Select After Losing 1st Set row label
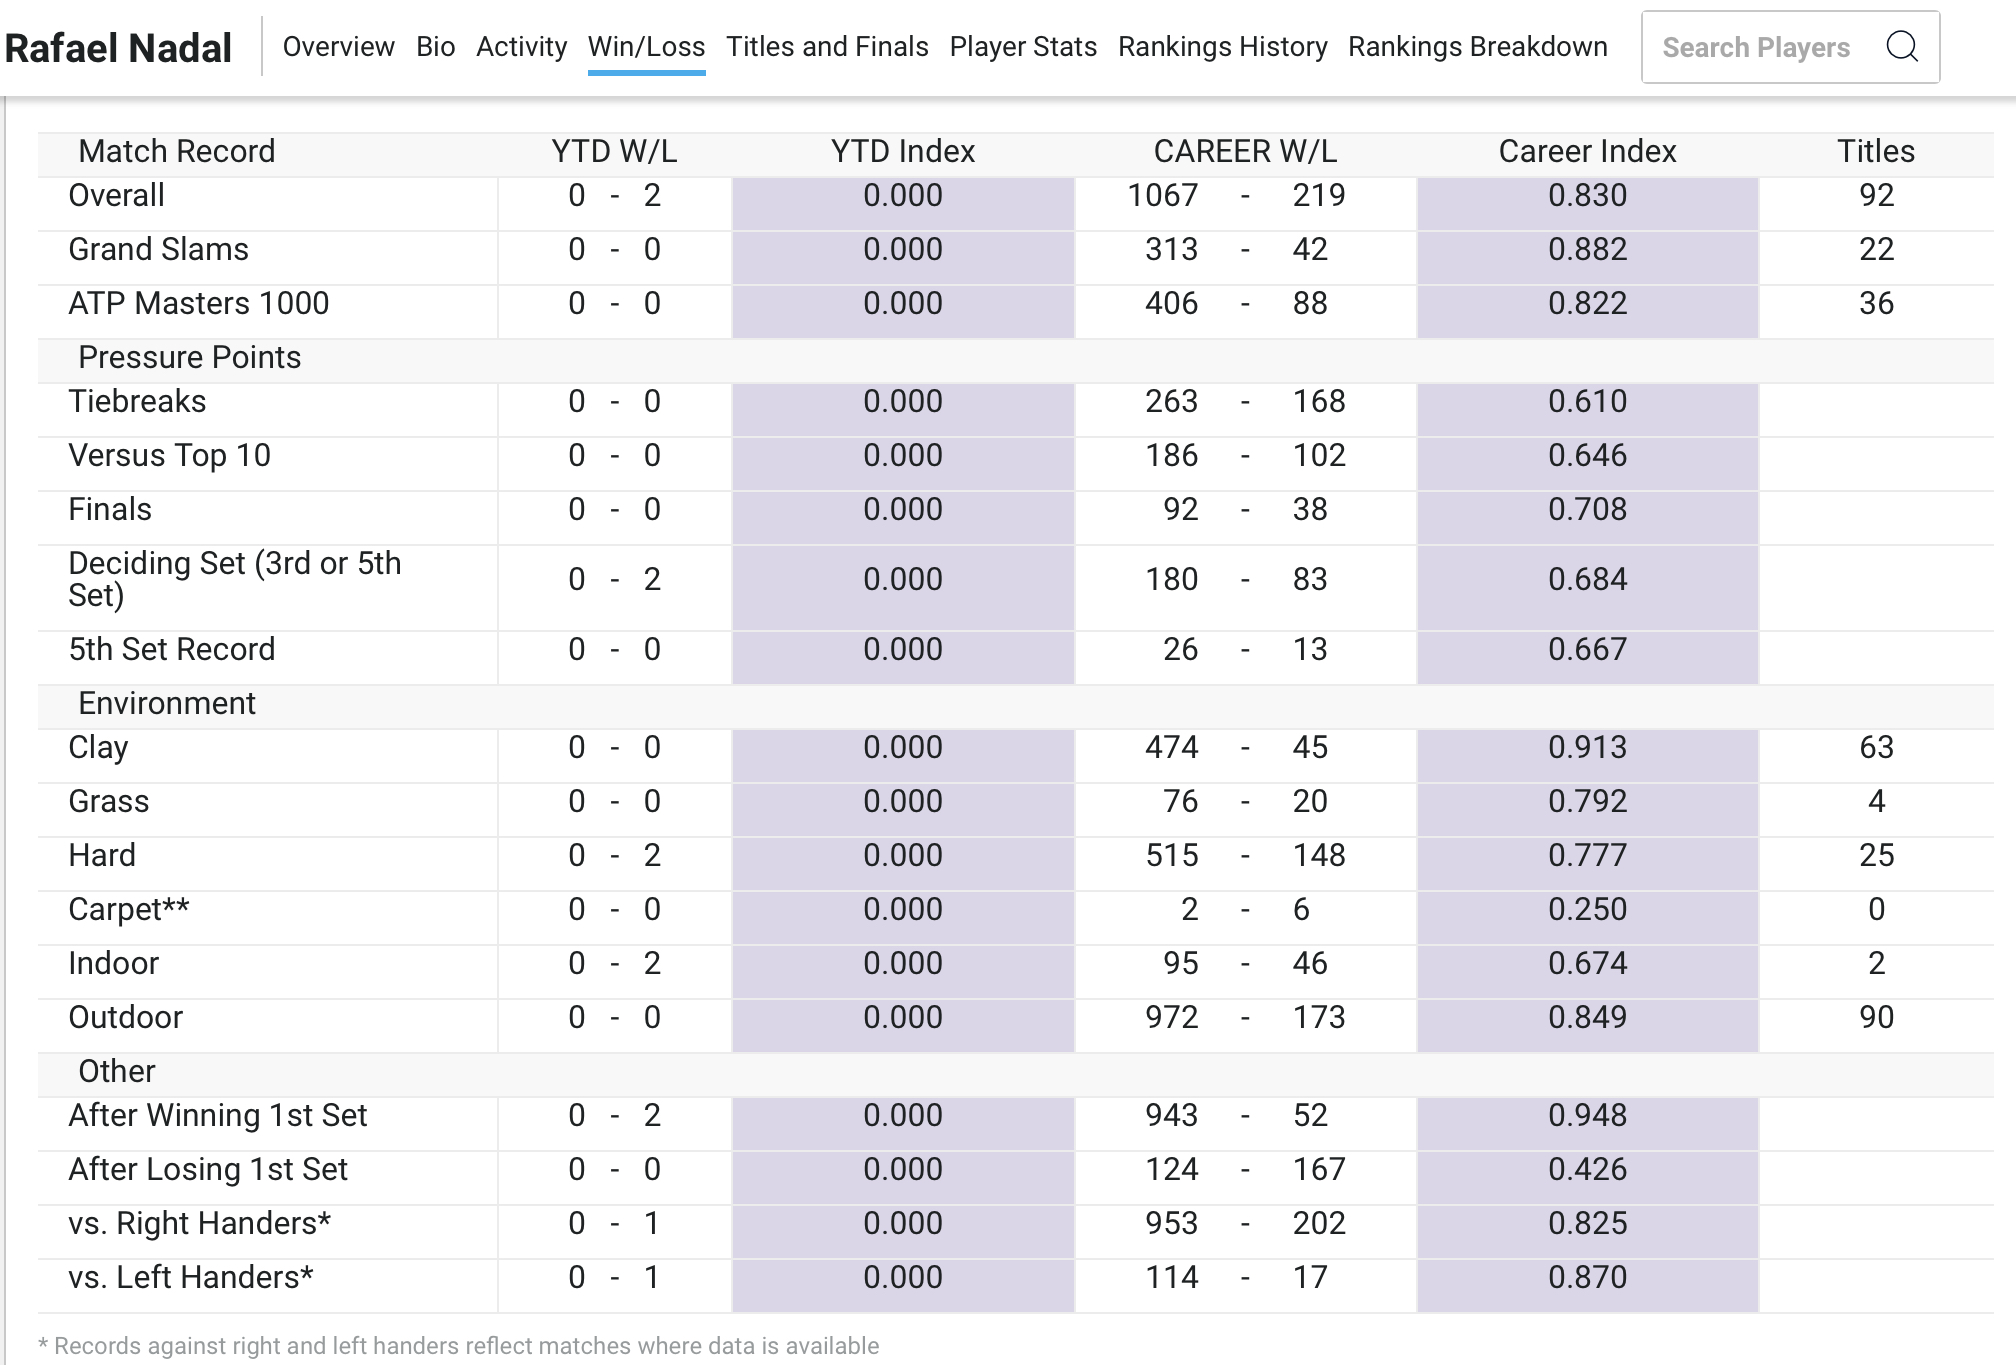Screen dimensions: 2016x1365 (x=208, y=1169)
